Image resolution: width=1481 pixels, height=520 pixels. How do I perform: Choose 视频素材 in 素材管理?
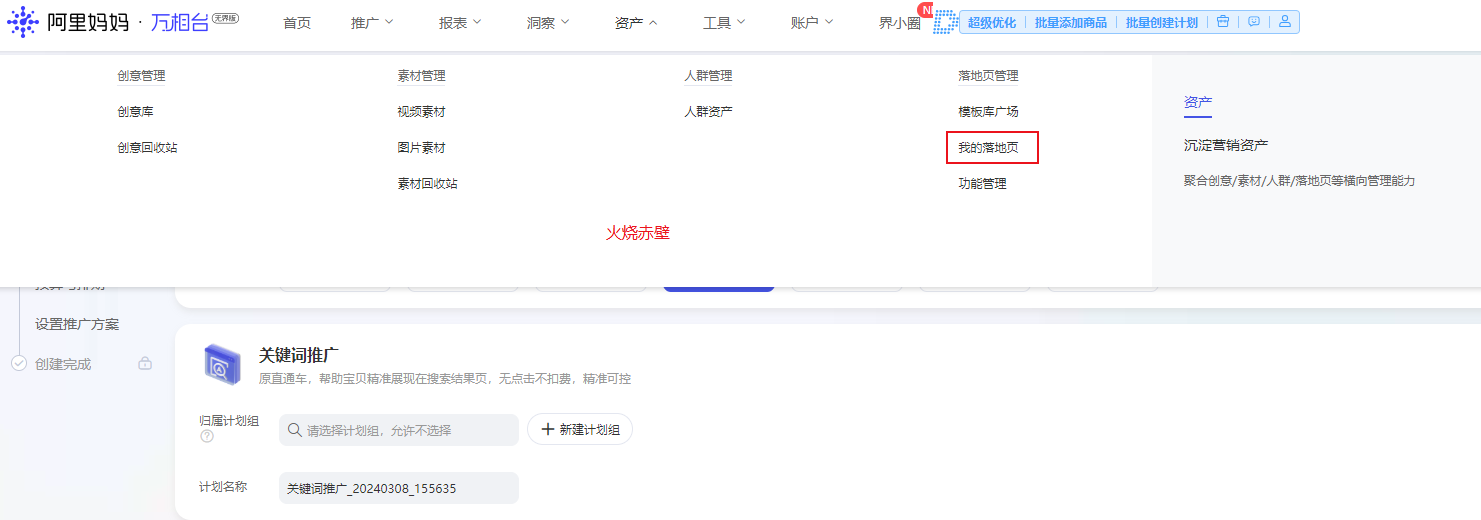(421, 112)
